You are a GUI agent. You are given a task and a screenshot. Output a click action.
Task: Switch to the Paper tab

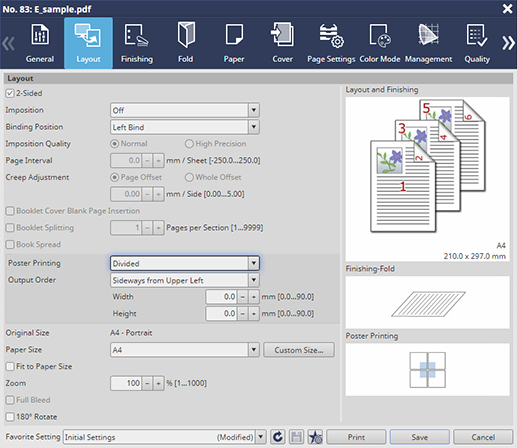point(234,43)
